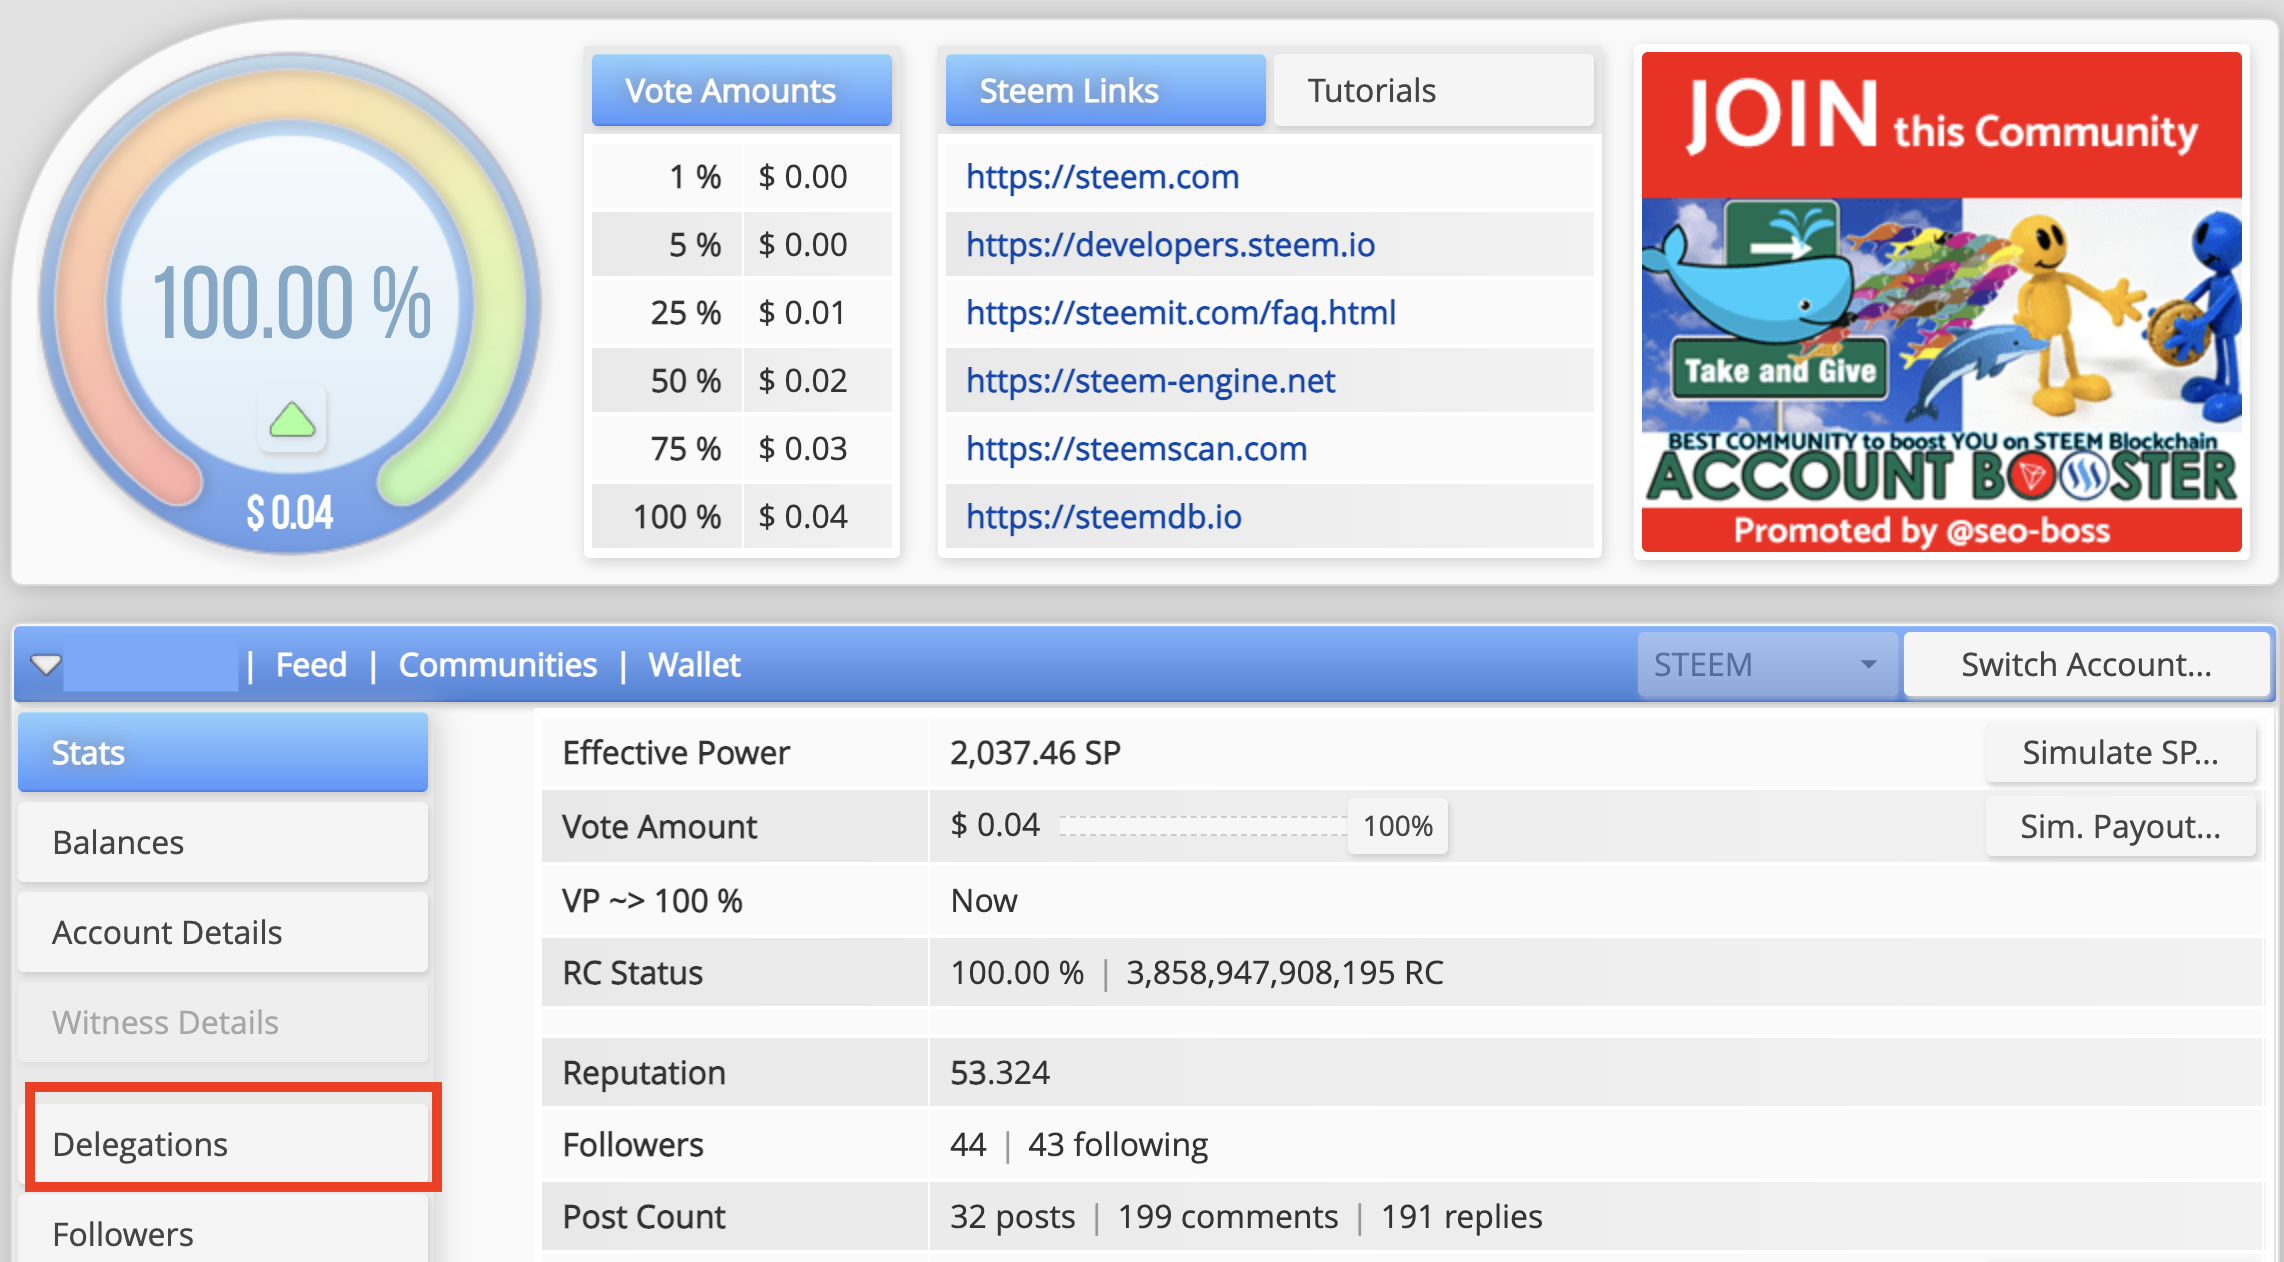Click the green upward triangle in gauge
The height and width of the screenshot is (1262, 2284).
pos(292,420)
